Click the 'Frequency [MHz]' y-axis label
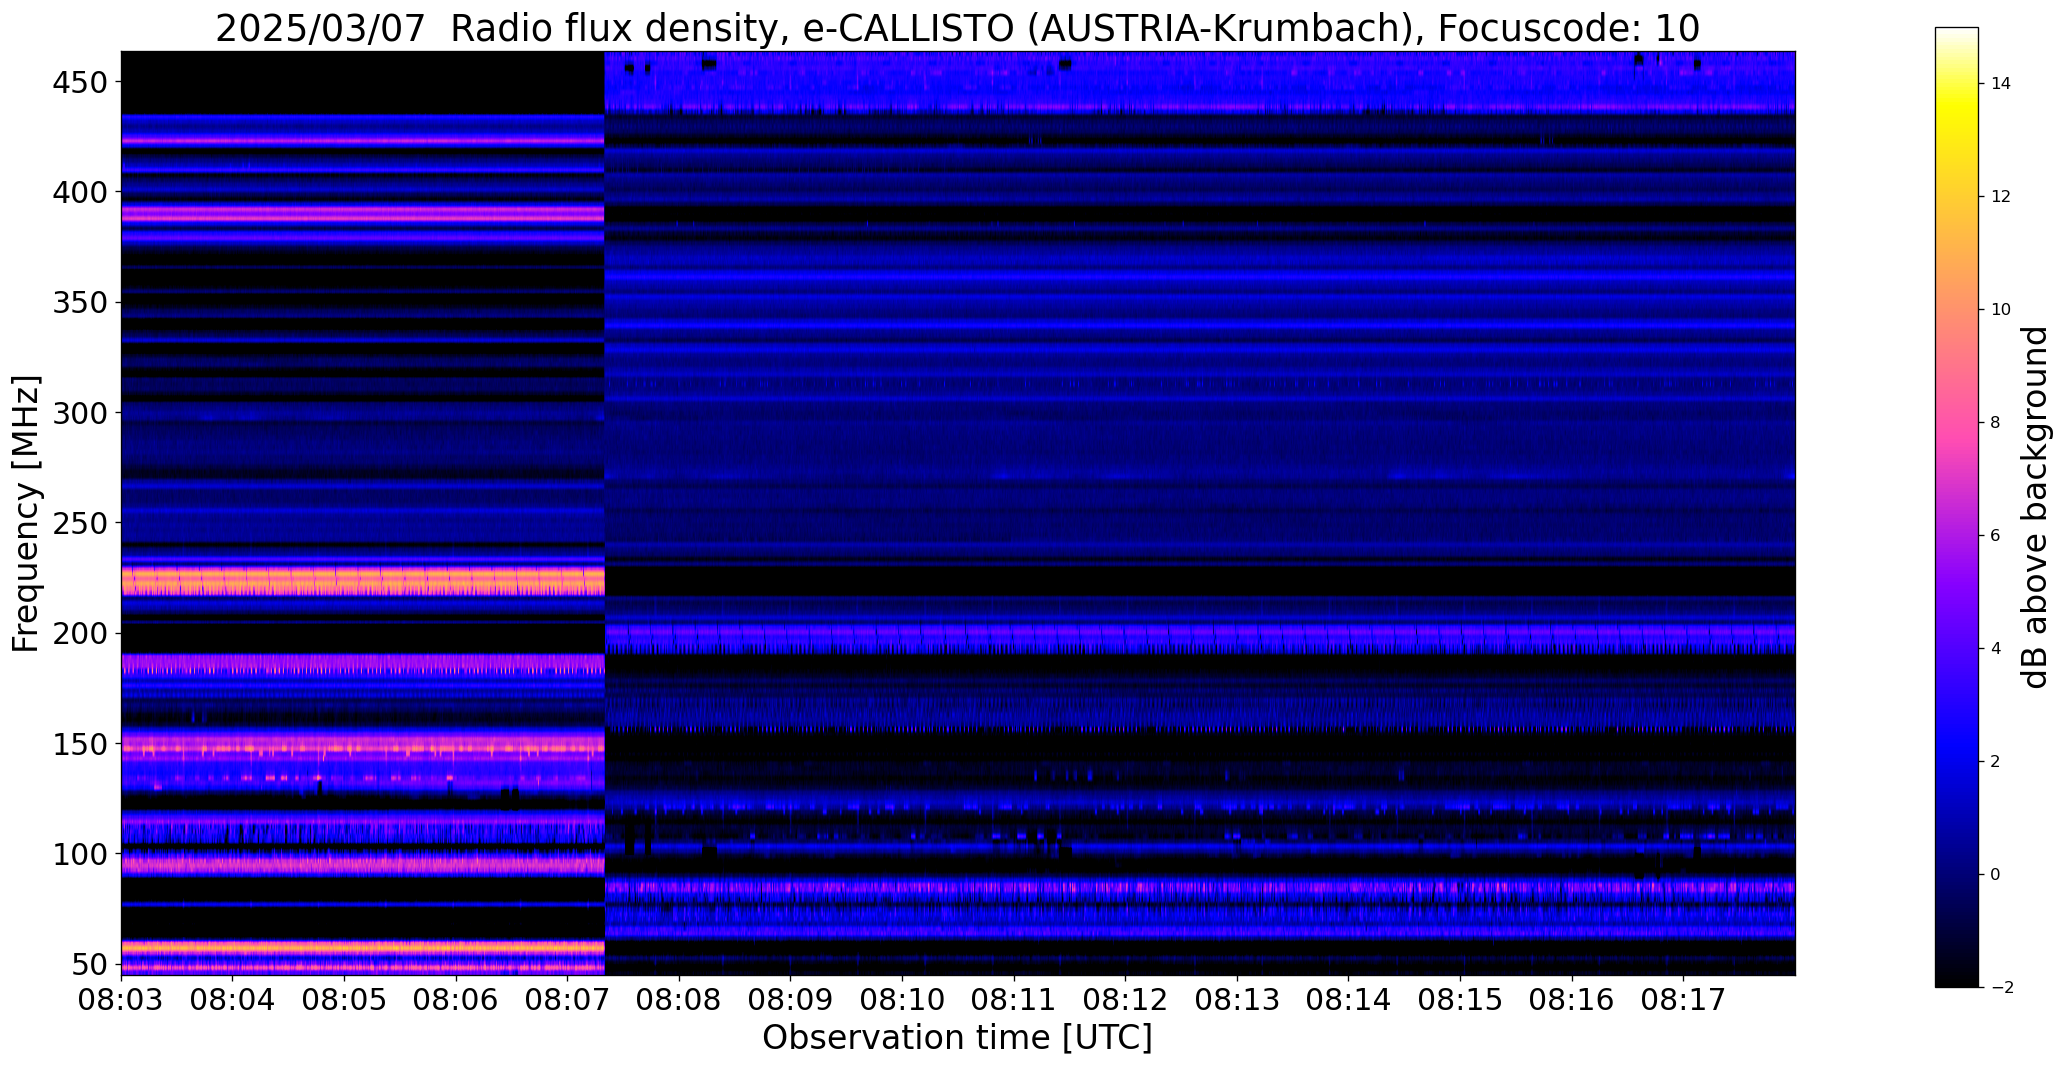The image size is (2066, 1067). click(25, 513)
